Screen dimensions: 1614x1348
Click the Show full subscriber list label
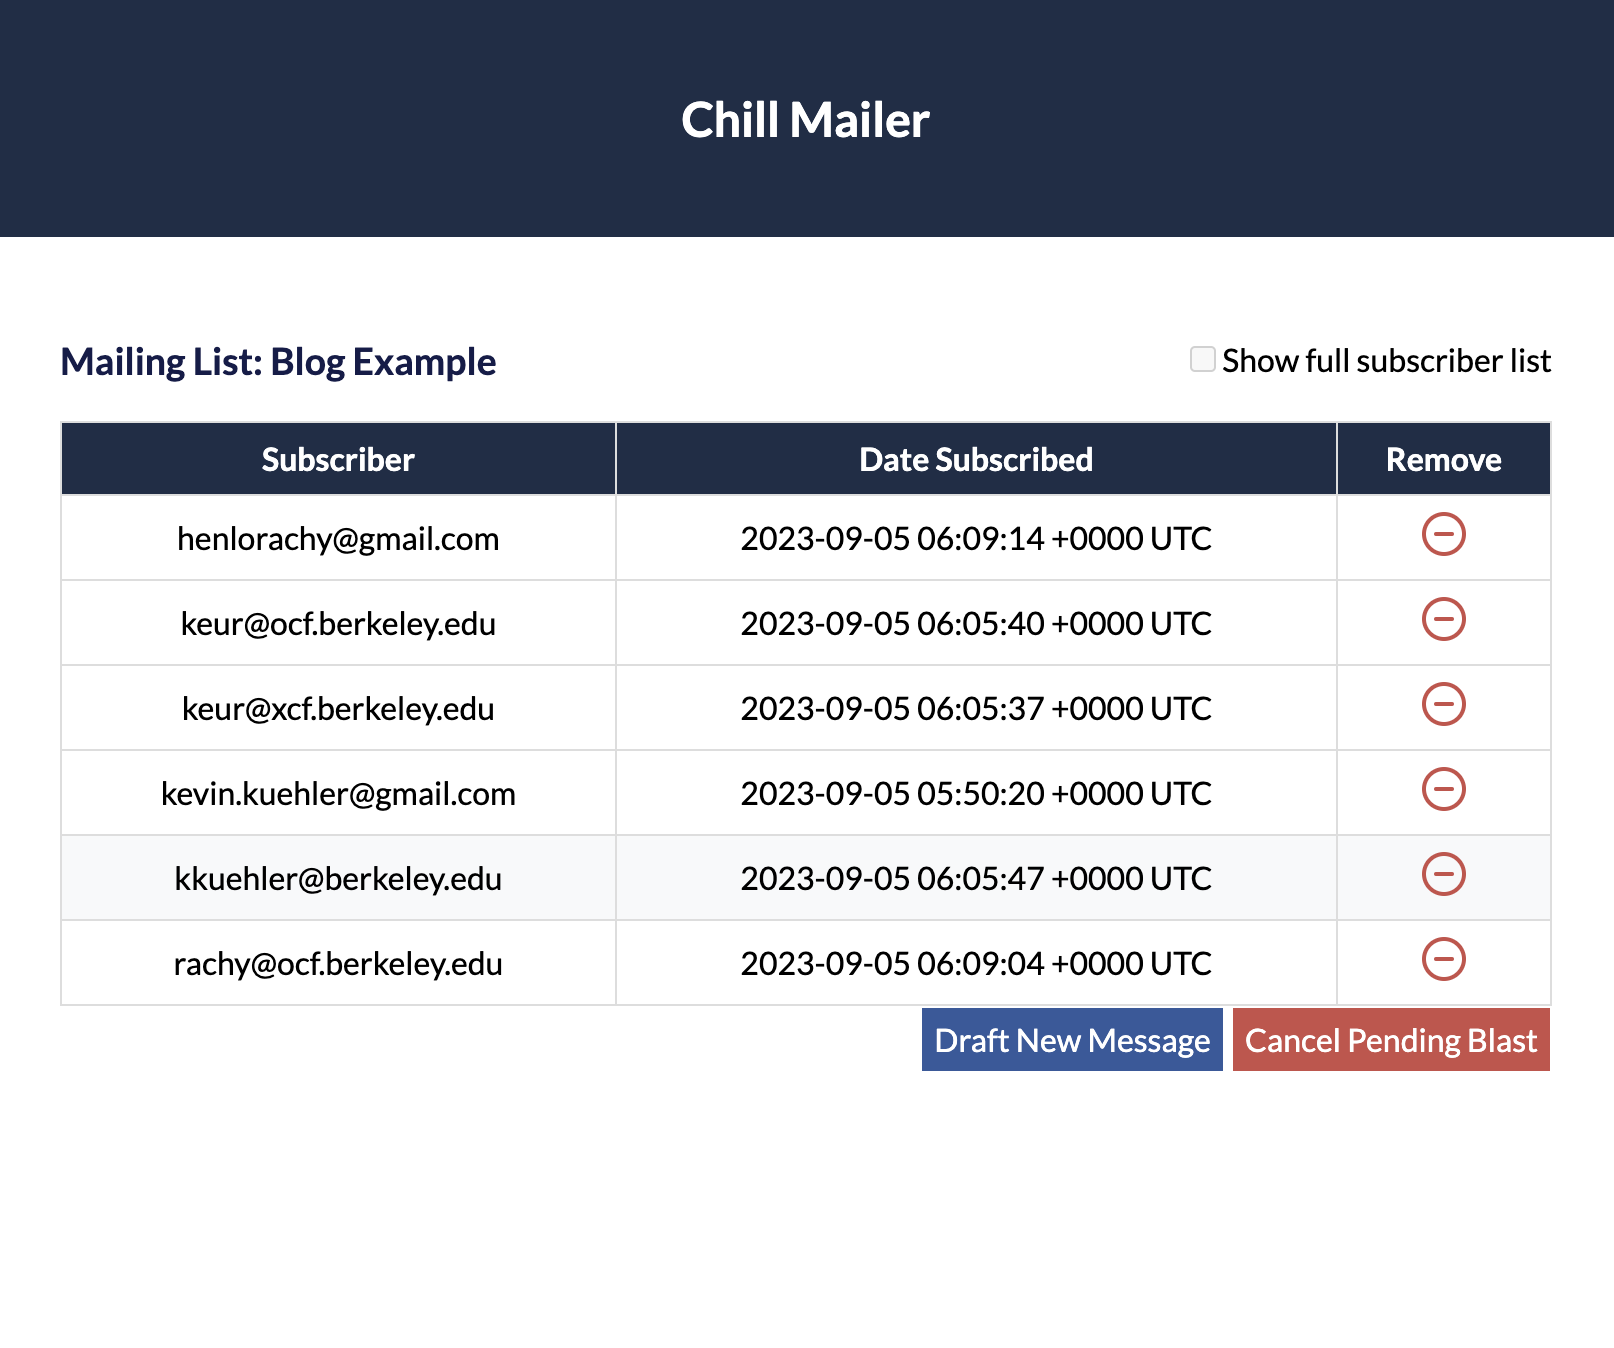[x=1386, y=360]
